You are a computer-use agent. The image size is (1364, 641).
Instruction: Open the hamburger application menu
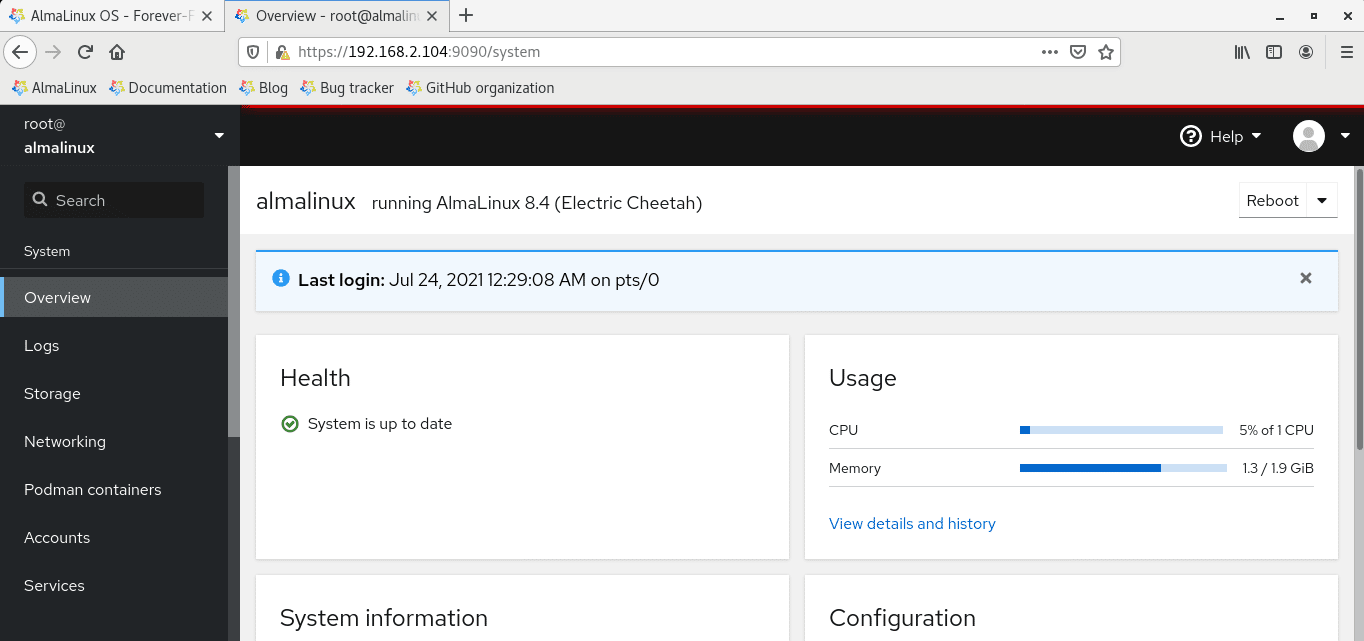point(1346,52)
